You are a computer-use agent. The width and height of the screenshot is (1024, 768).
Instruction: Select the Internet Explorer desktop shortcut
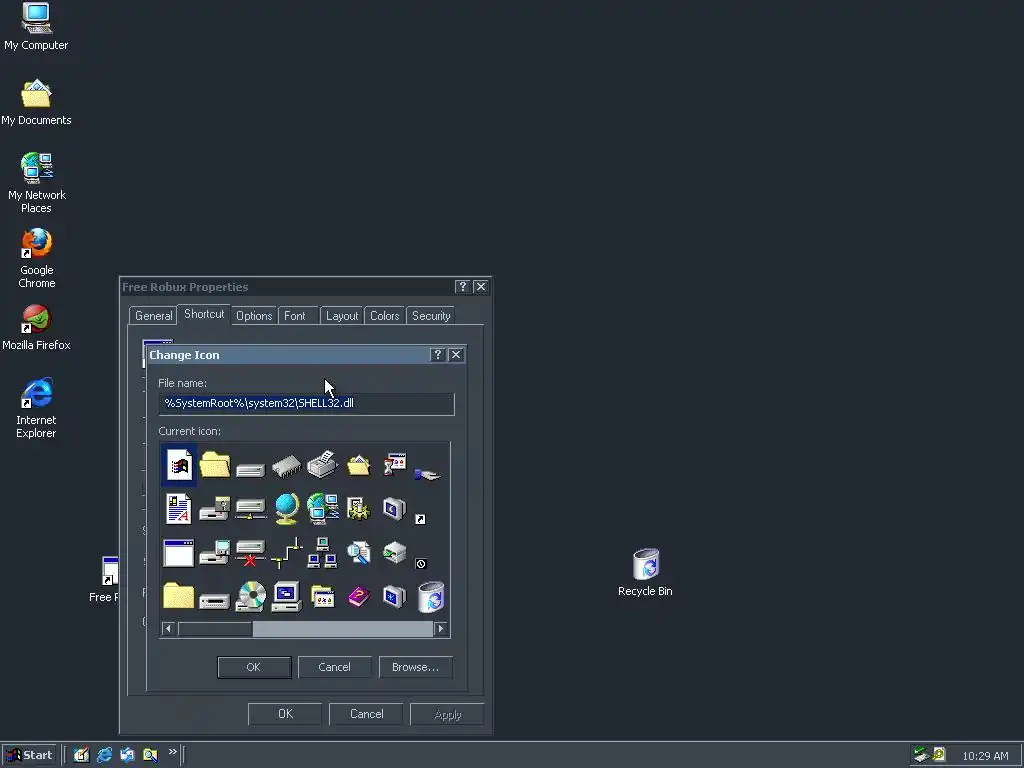[37, 408]
